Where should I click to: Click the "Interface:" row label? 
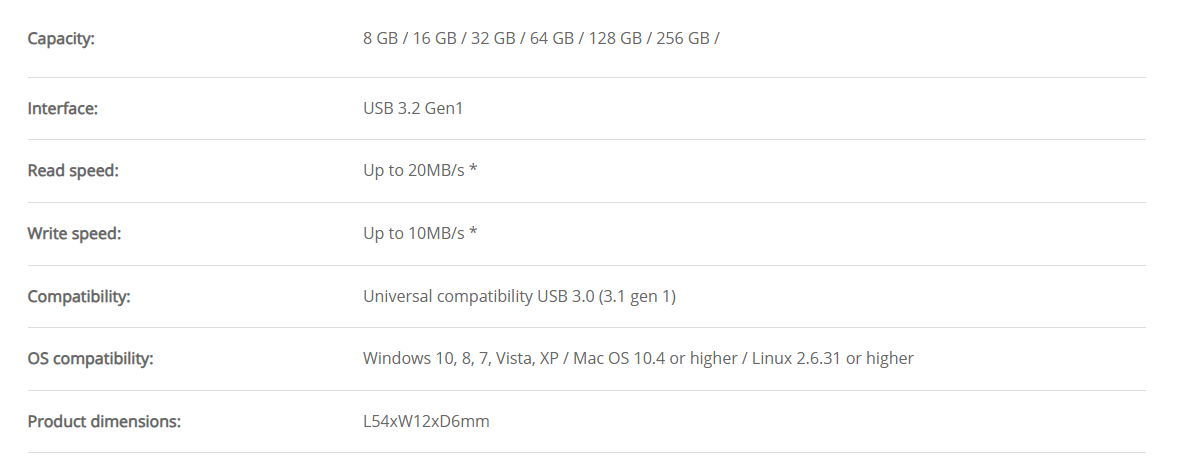[x=63, y=108]
